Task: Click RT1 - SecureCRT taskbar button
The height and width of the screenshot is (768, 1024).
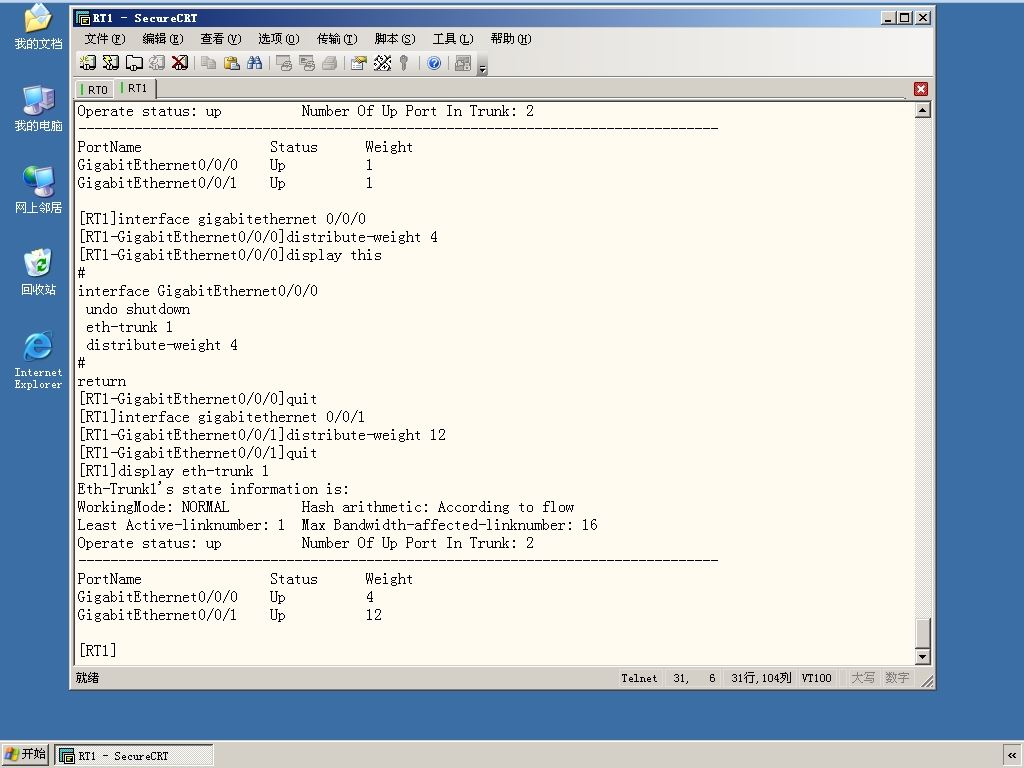Action: pos(134,756)
